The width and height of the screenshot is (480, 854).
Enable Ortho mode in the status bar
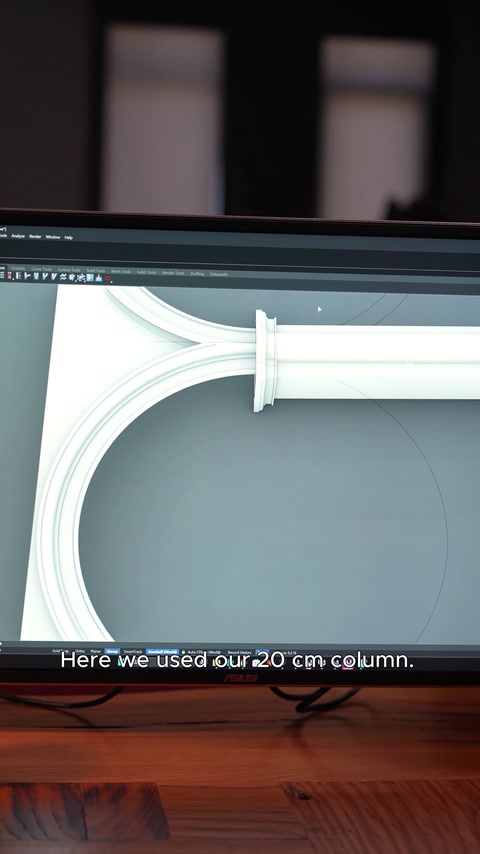click(80, 651)
